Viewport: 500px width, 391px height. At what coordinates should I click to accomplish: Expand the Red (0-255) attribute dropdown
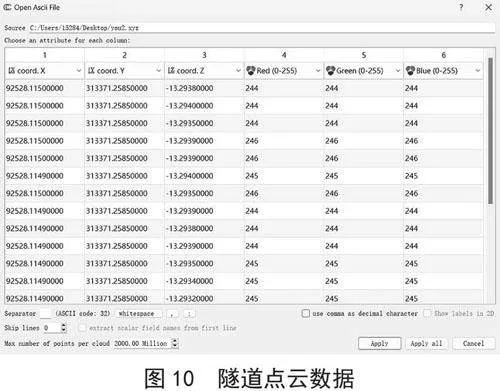pos(284,71)
